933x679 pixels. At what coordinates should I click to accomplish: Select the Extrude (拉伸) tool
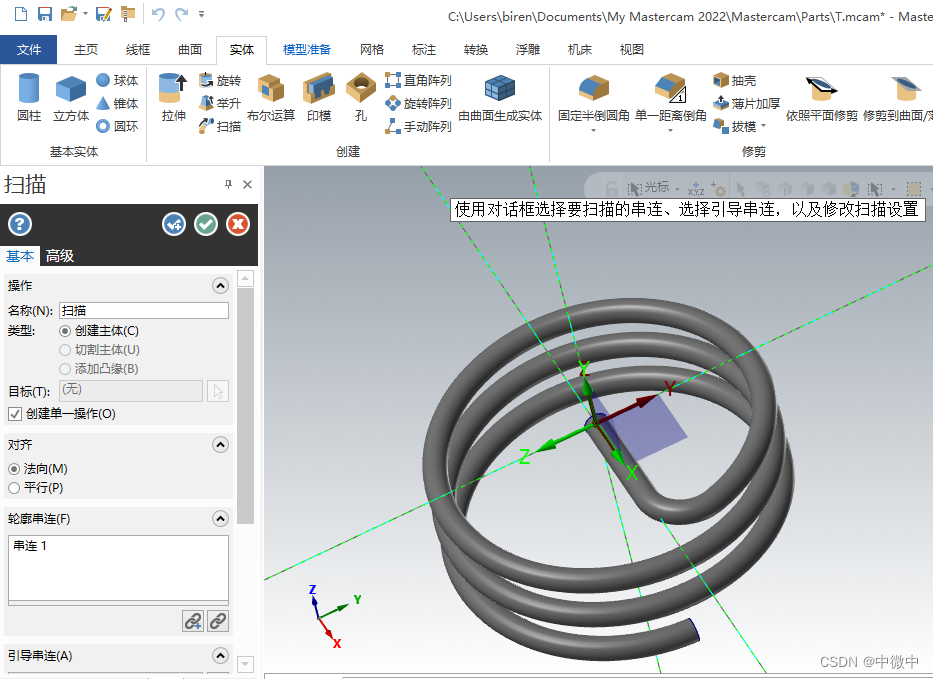[x=173, y=97]
